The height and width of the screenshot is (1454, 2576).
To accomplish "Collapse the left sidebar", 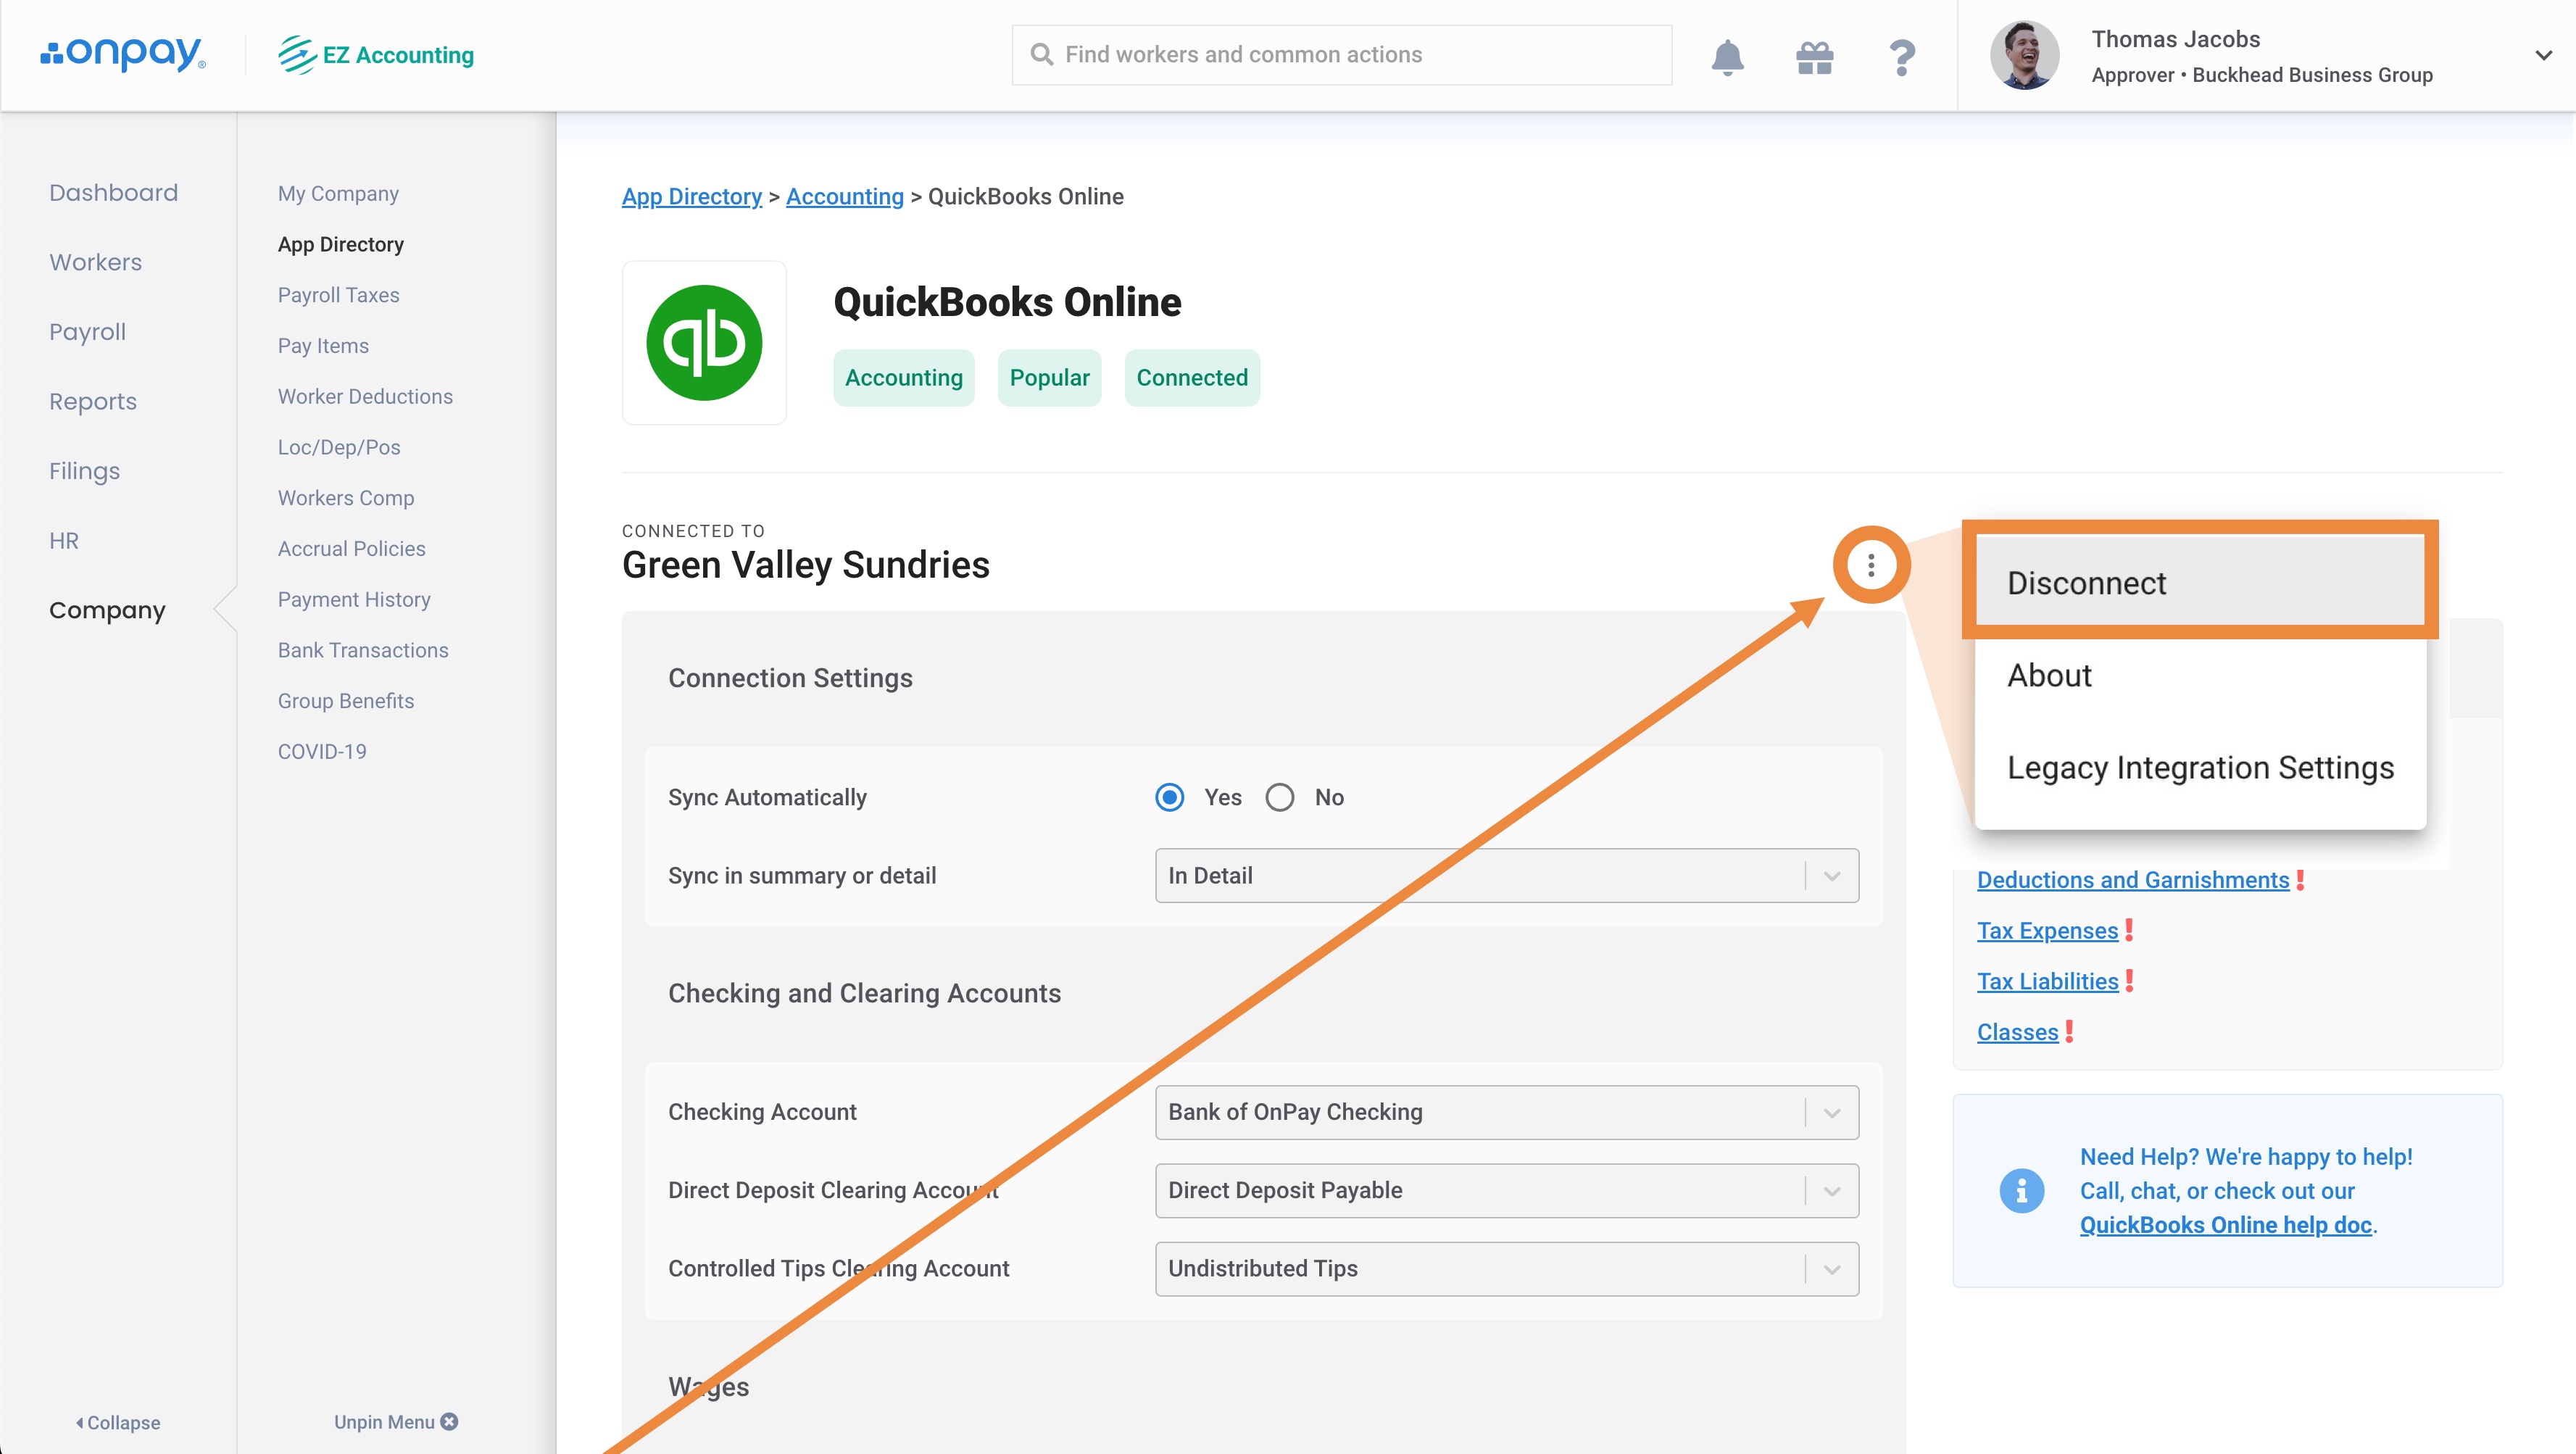I will pyautogui.click(x=118, y=1422).
